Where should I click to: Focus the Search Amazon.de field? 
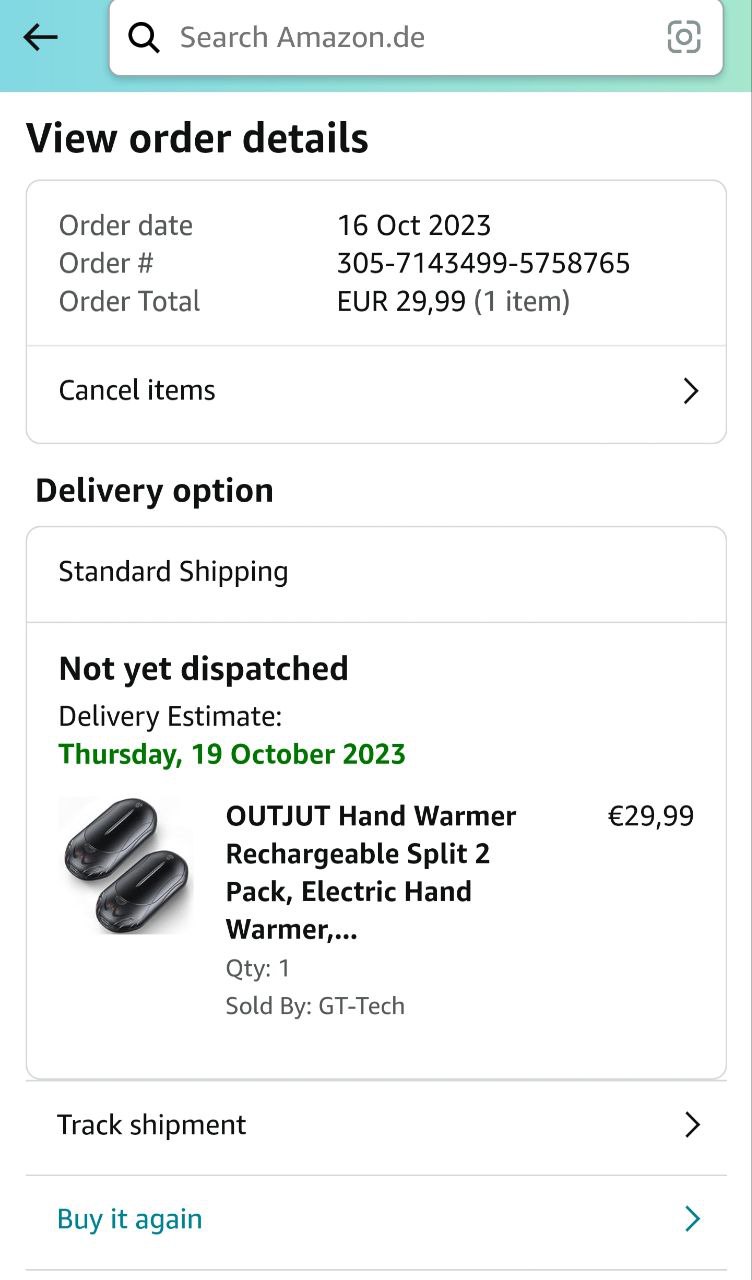400,38
